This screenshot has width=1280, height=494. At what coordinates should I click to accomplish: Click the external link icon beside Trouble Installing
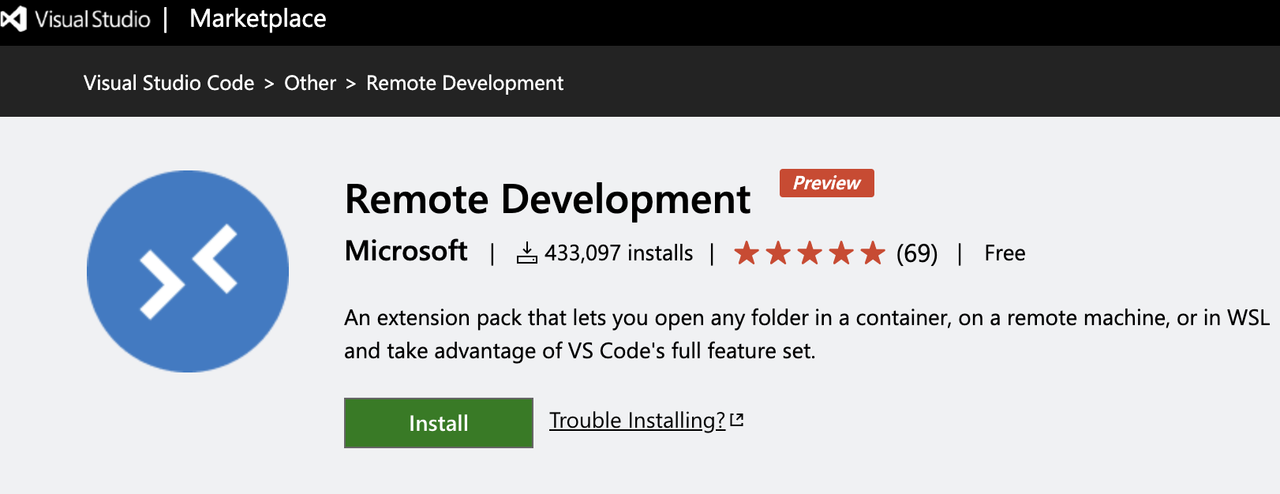tap(737, 420)
